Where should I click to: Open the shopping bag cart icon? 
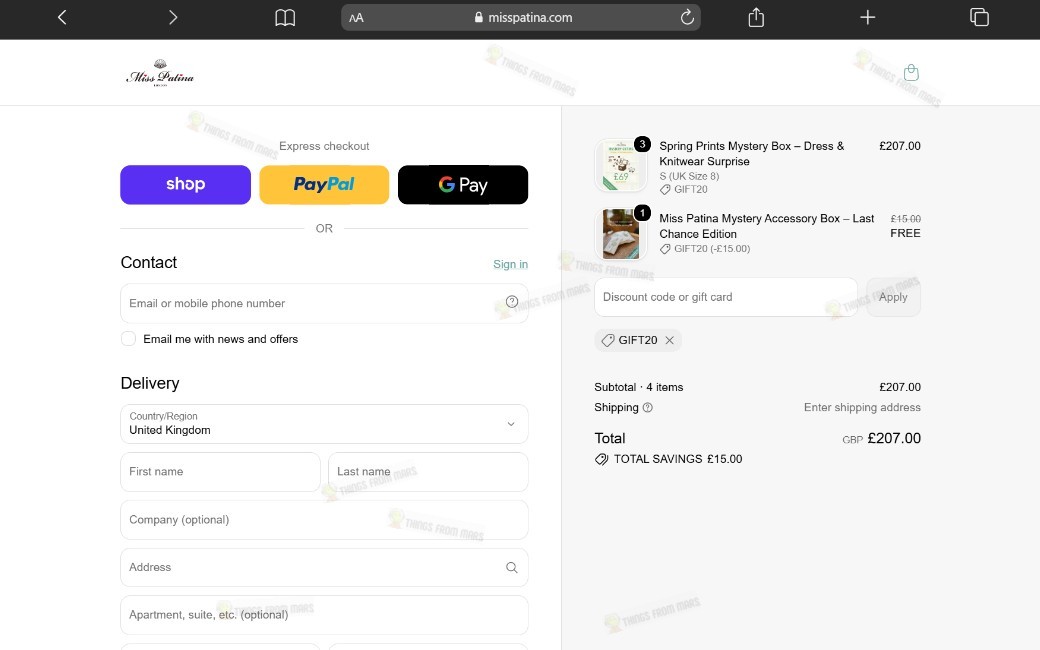(911, 72)
